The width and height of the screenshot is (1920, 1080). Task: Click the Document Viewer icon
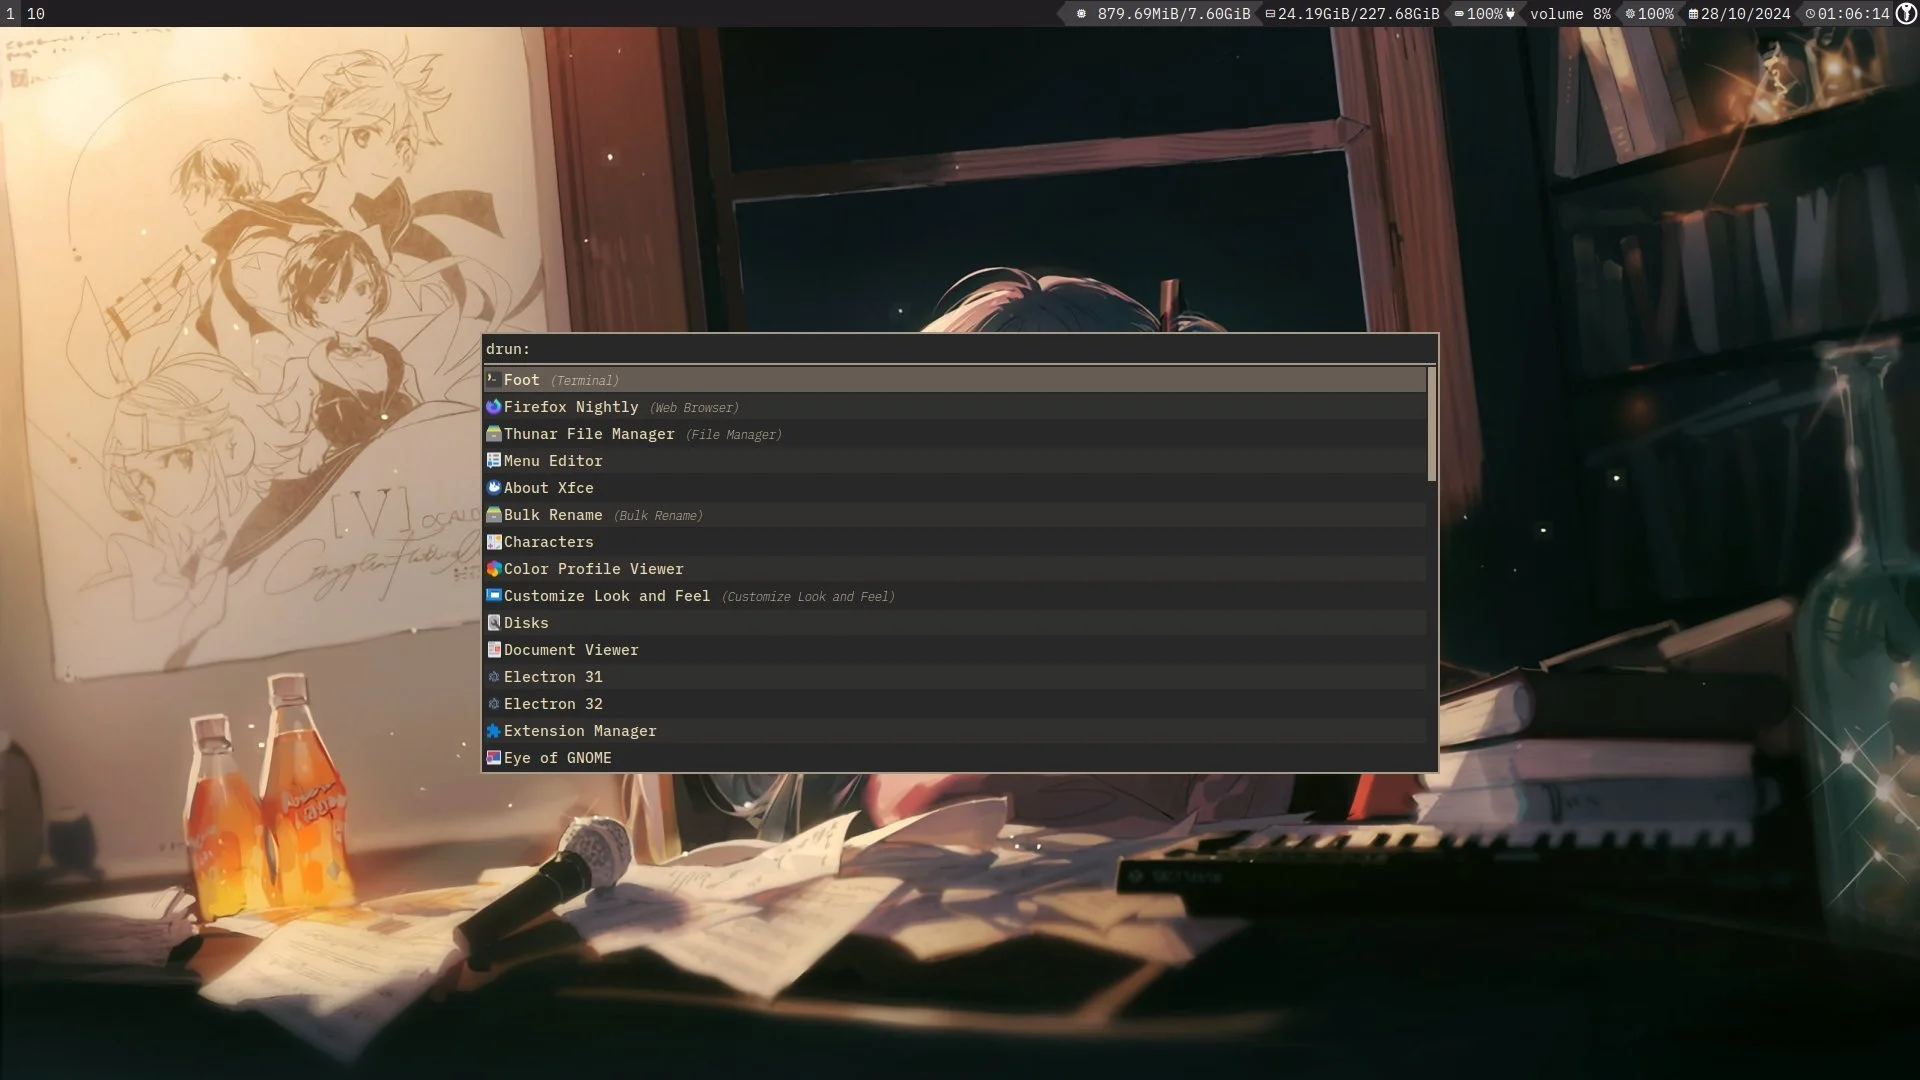point(493,650)
